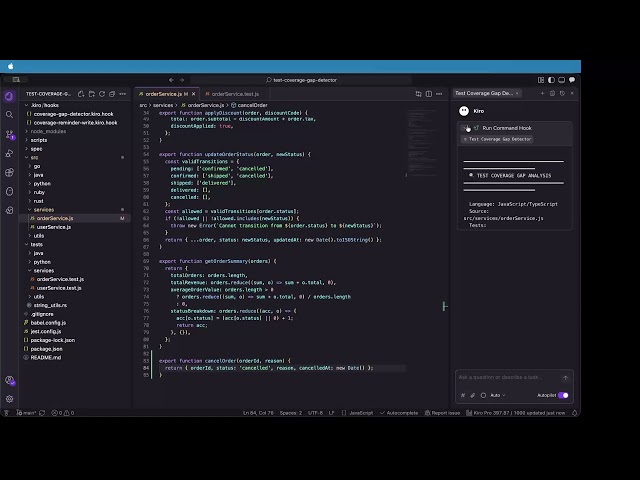The height and width of the screenshot is (480, 640).
Task: Select the Test Coverage Gap De... chat tab
Action: pos(484,93)
